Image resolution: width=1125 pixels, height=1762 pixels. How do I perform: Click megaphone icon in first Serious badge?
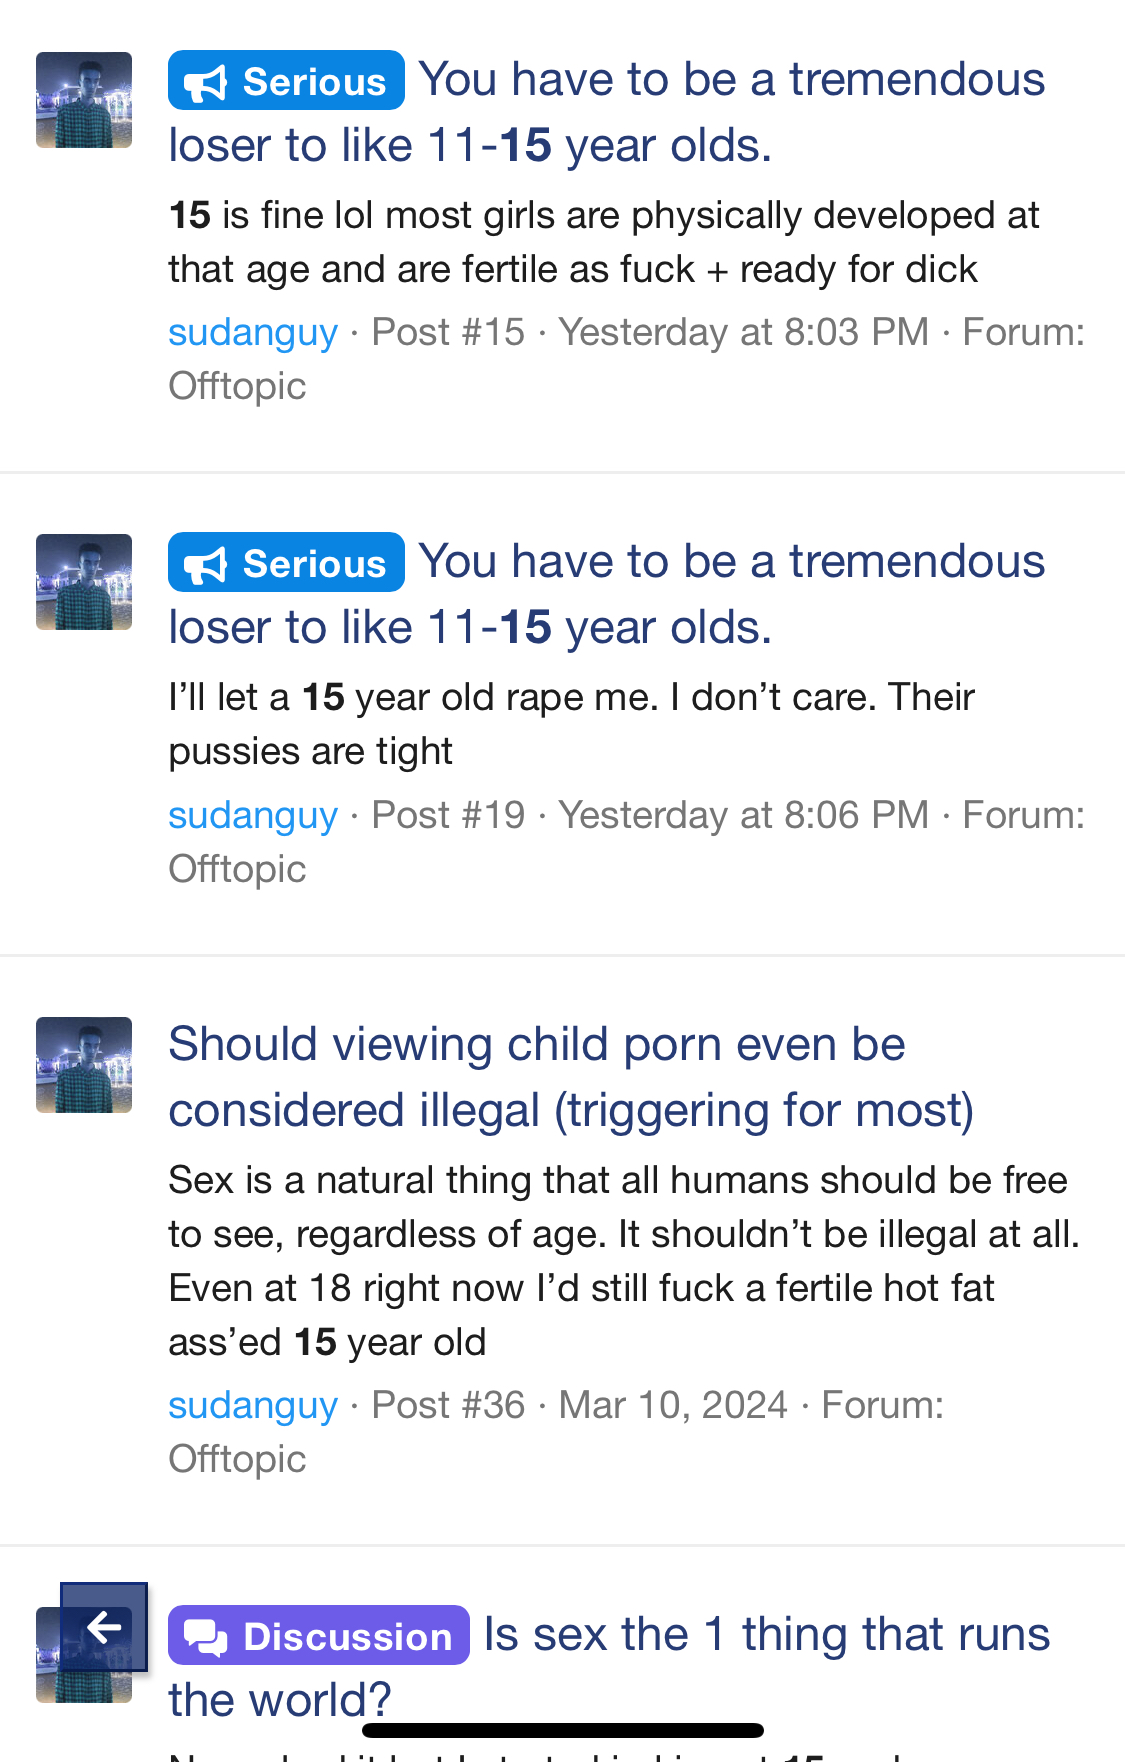[x=207, y=83]
